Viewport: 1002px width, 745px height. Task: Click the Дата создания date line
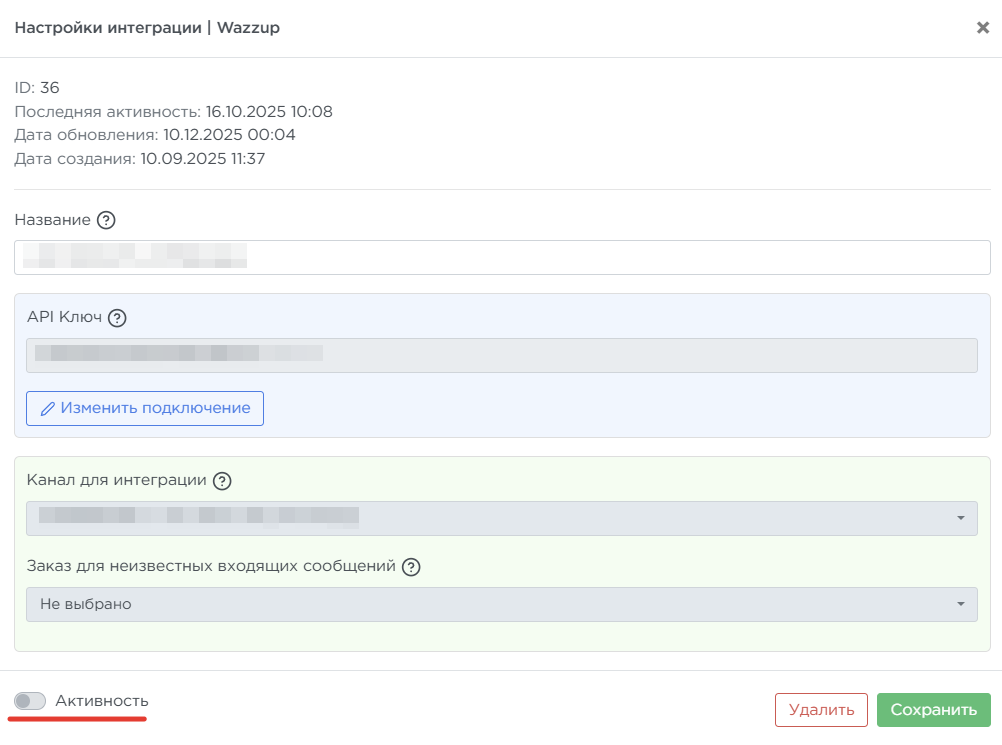coord(139,158)
